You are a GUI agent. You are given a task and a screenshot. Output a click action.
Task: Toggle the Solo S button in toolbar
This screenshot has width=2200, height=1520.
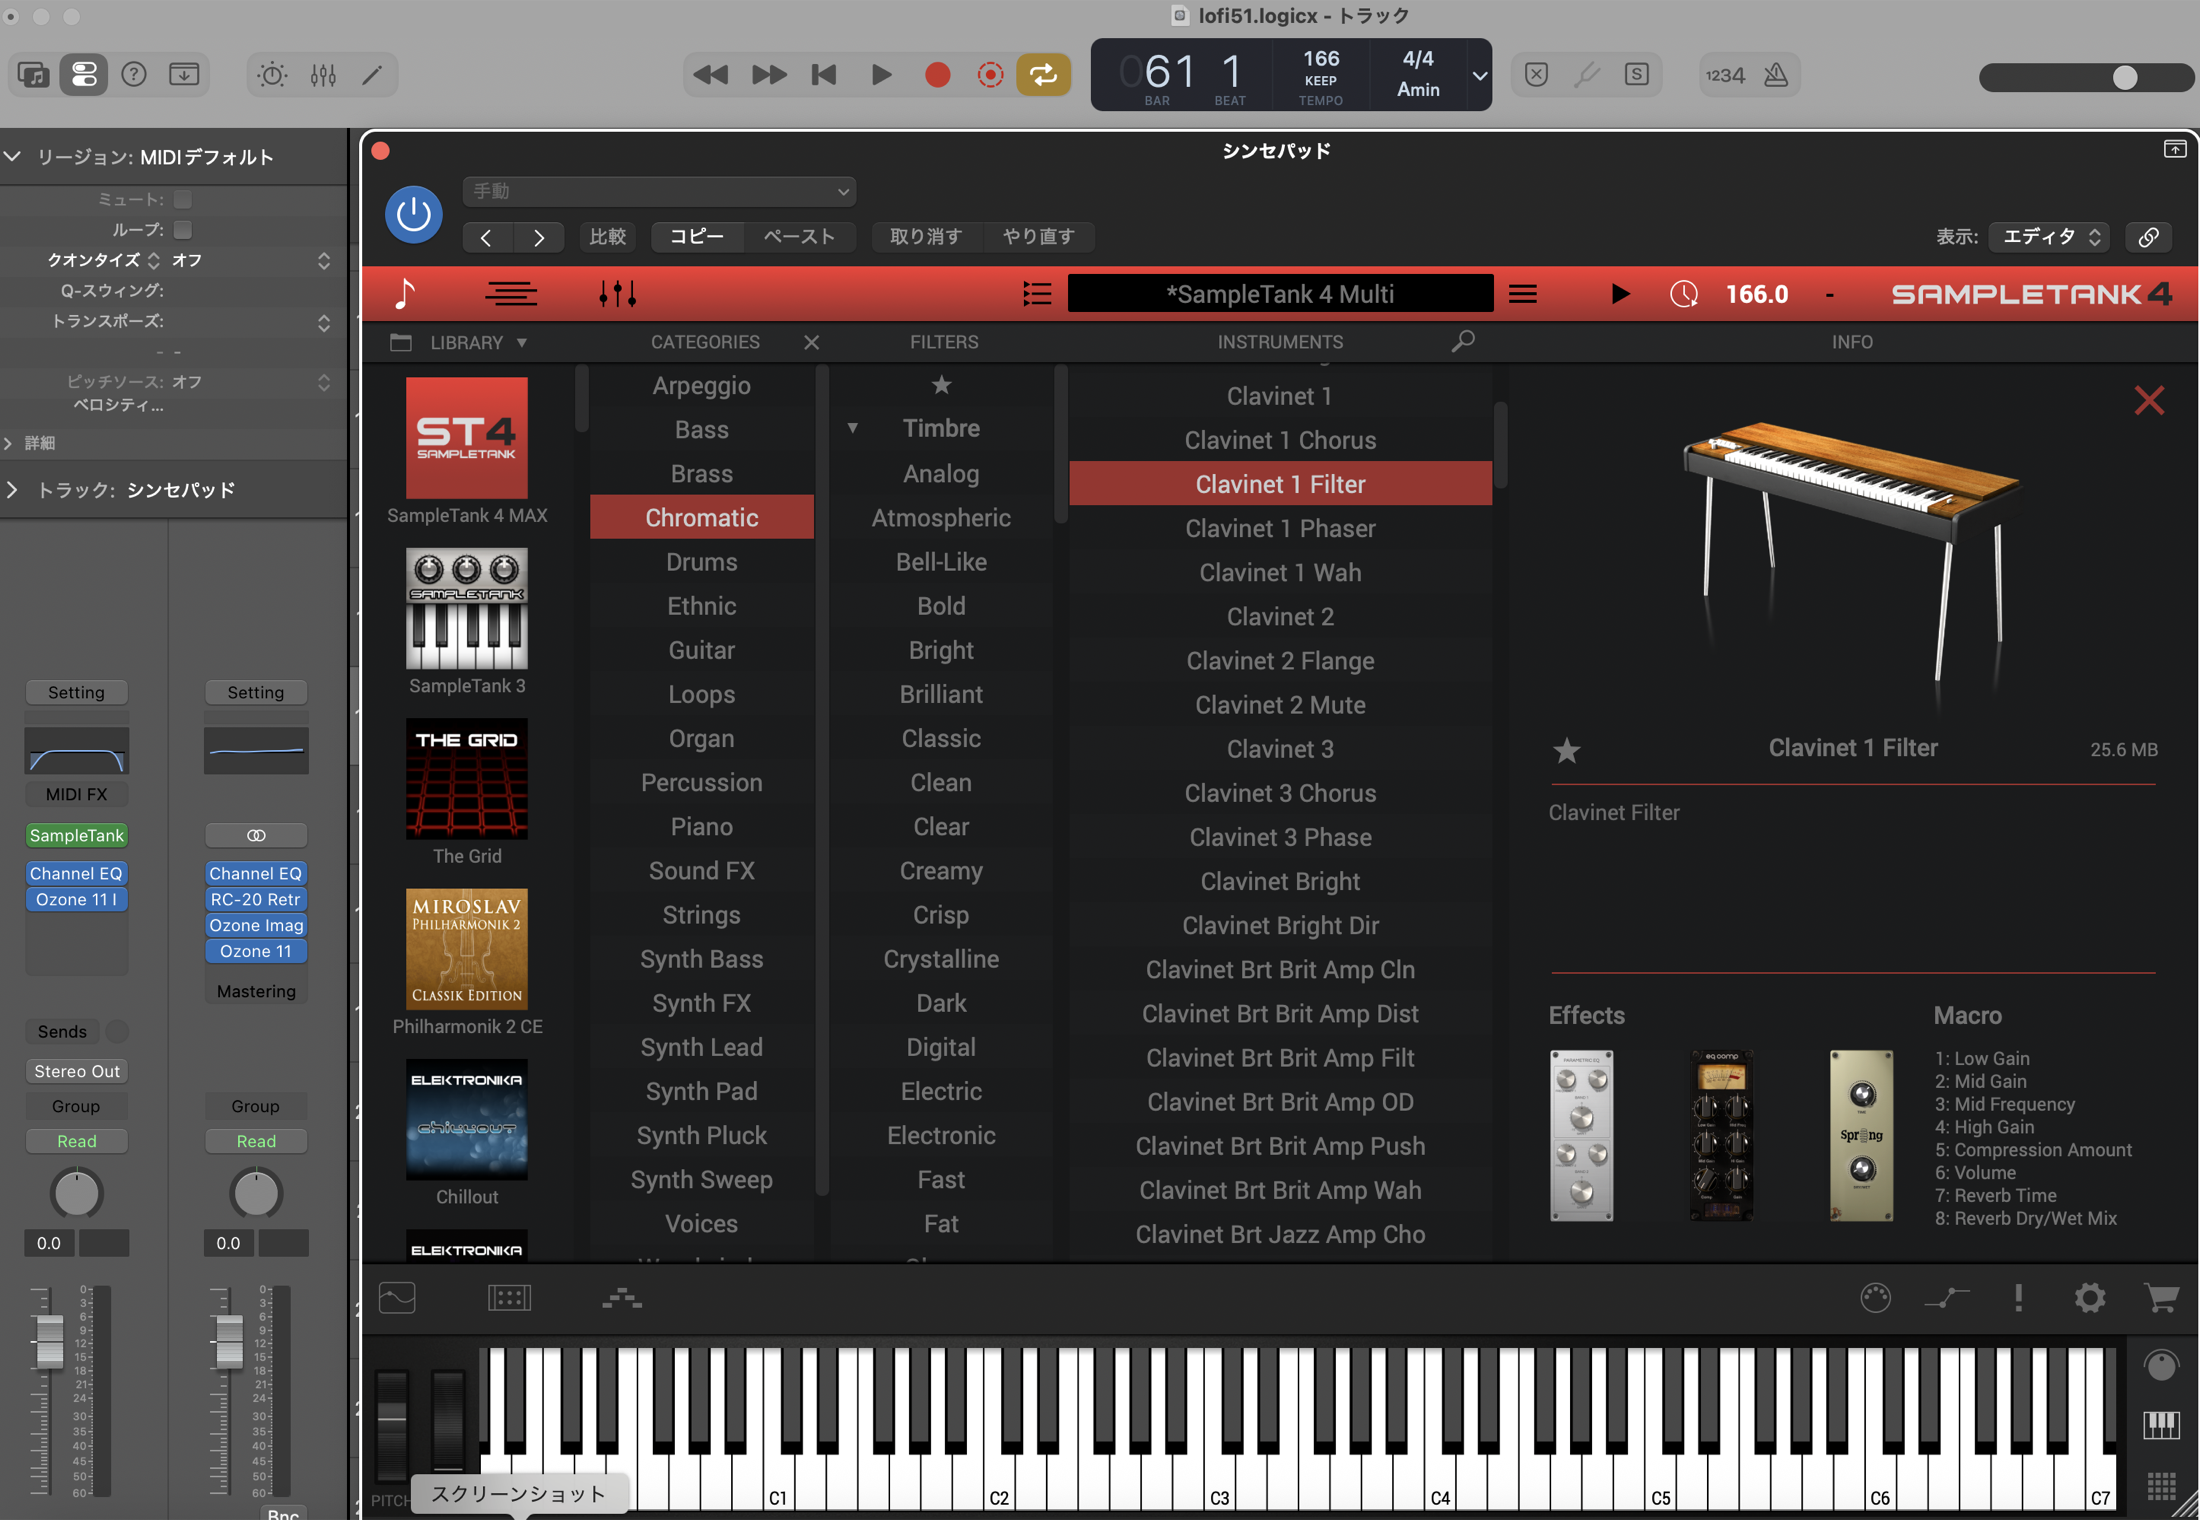point(1637,74)
